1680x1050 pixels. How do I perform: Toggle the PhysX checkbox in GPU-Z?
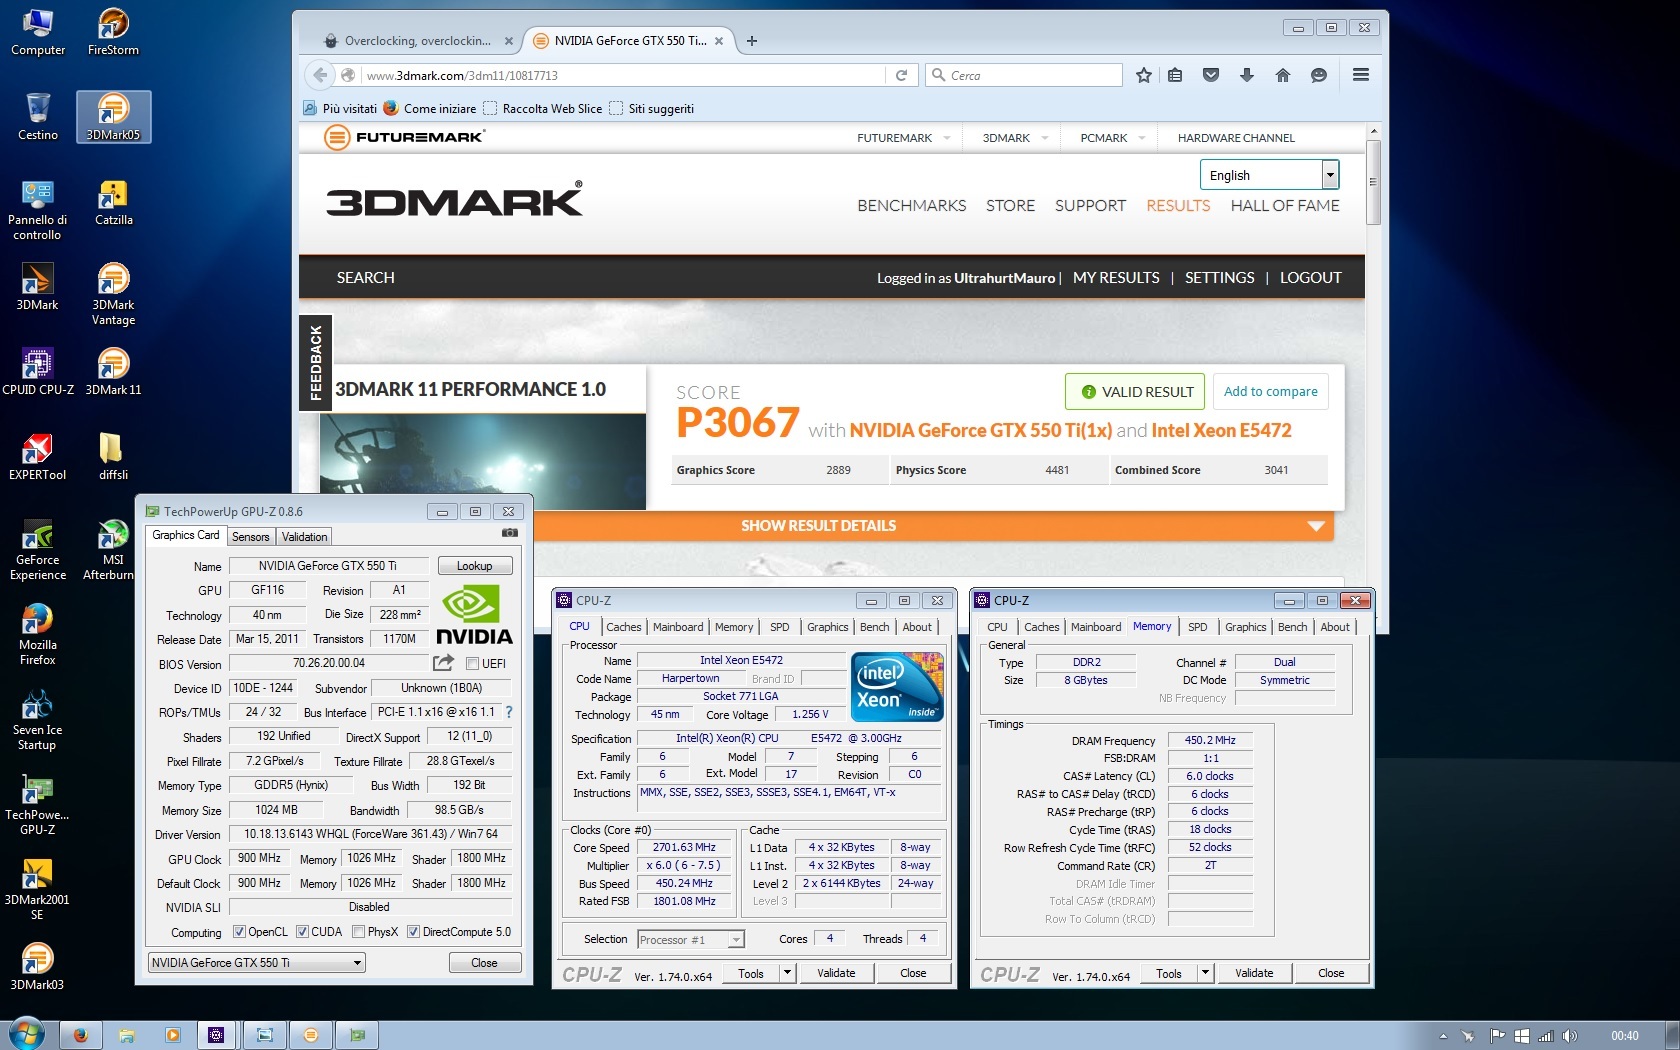point(358,932)
